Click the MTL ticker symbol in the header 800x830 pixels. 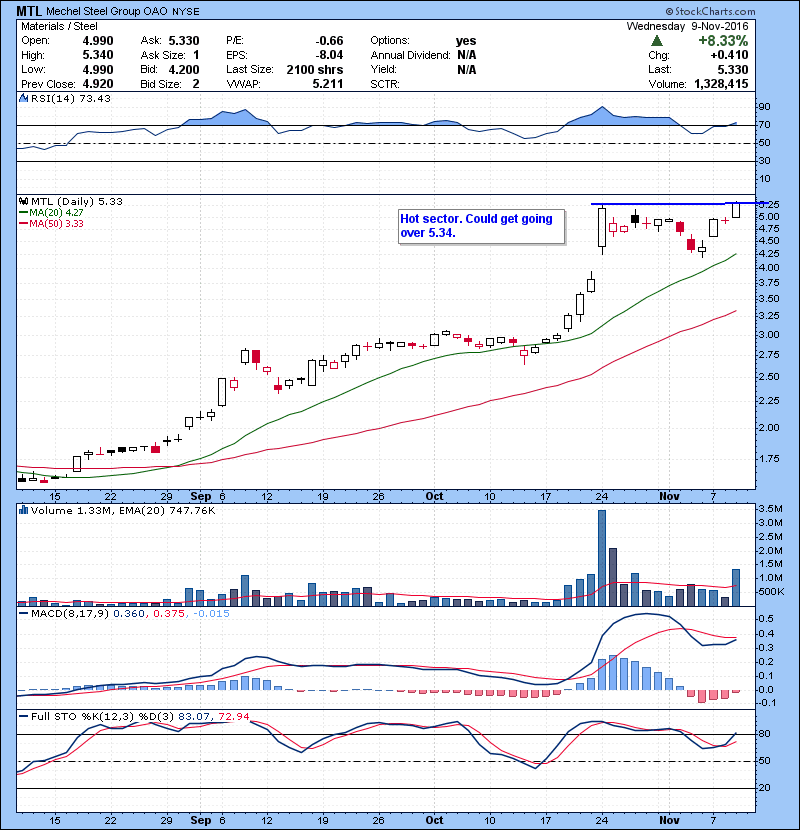tap(29, 11)
